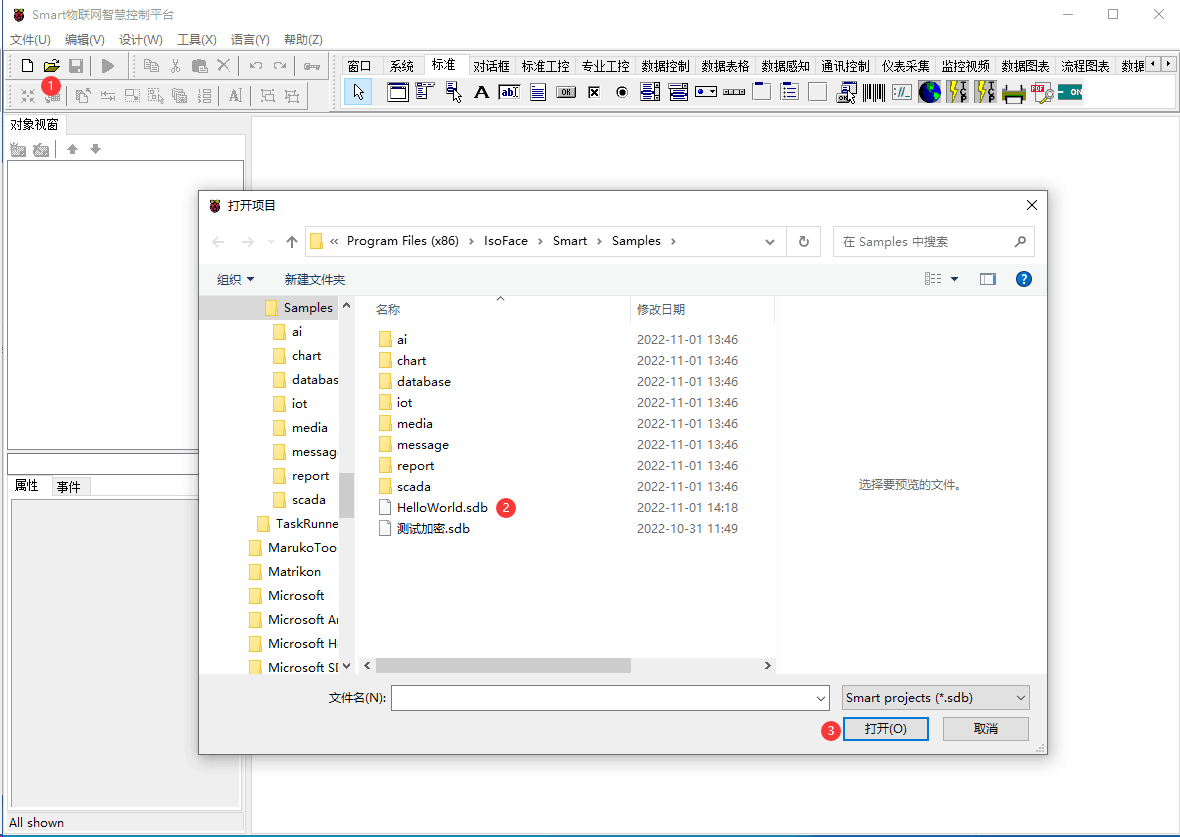Click the '在 Samples 中搜索' search box
This screenshot has width=1180, height=837.
click(933, 242)
